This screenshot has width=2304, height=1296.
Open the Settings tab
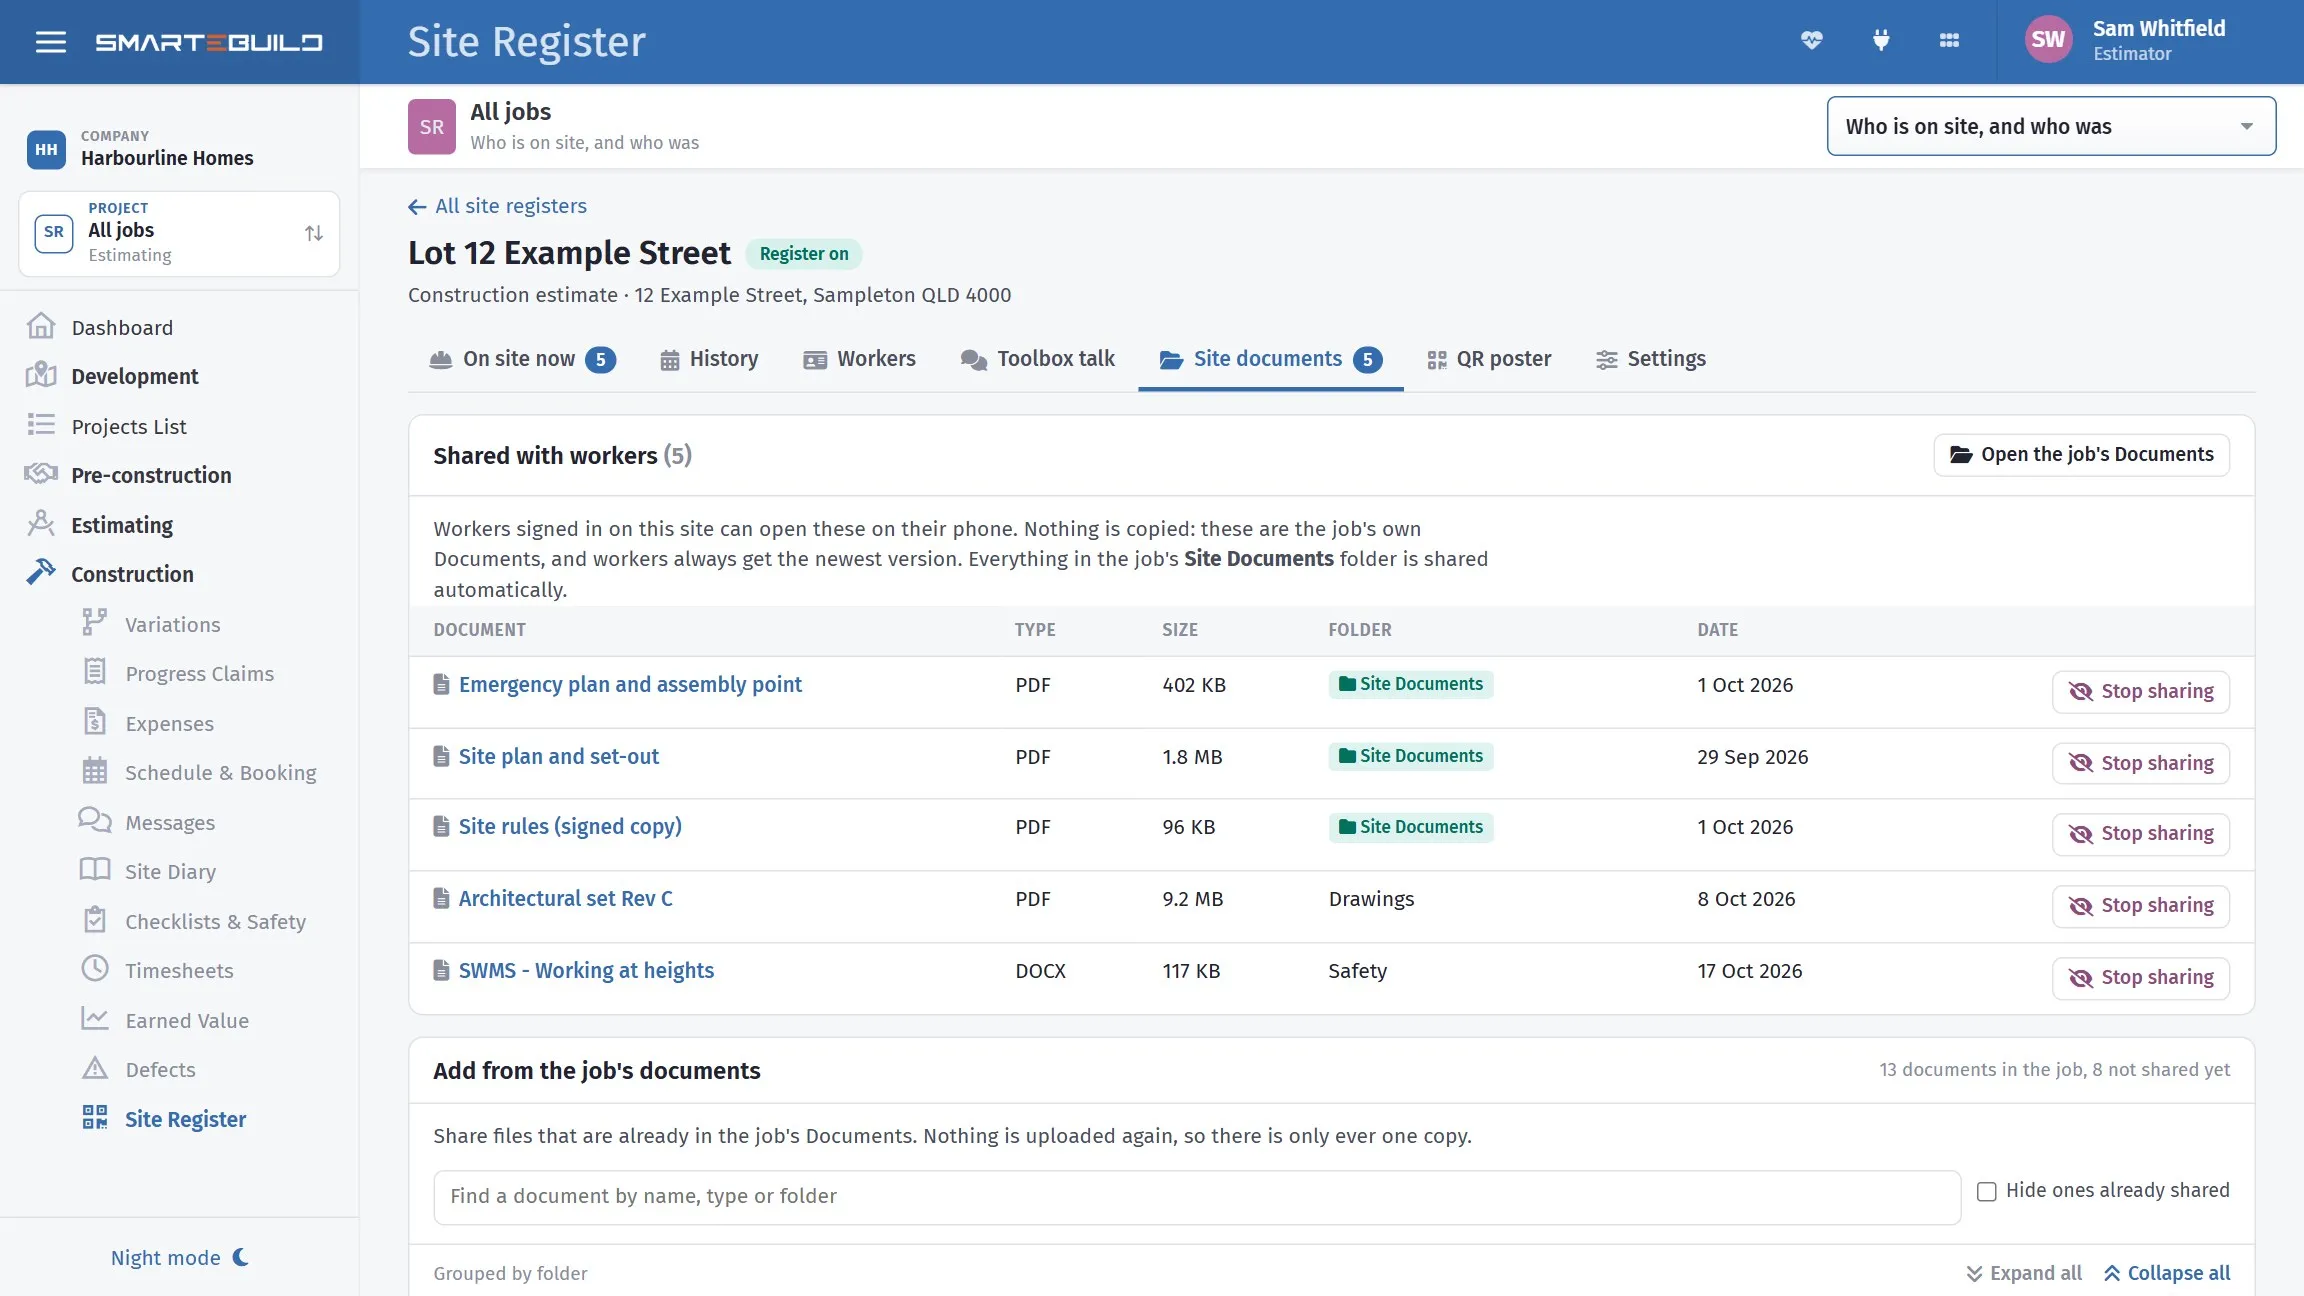click(x=1651, y=359)
